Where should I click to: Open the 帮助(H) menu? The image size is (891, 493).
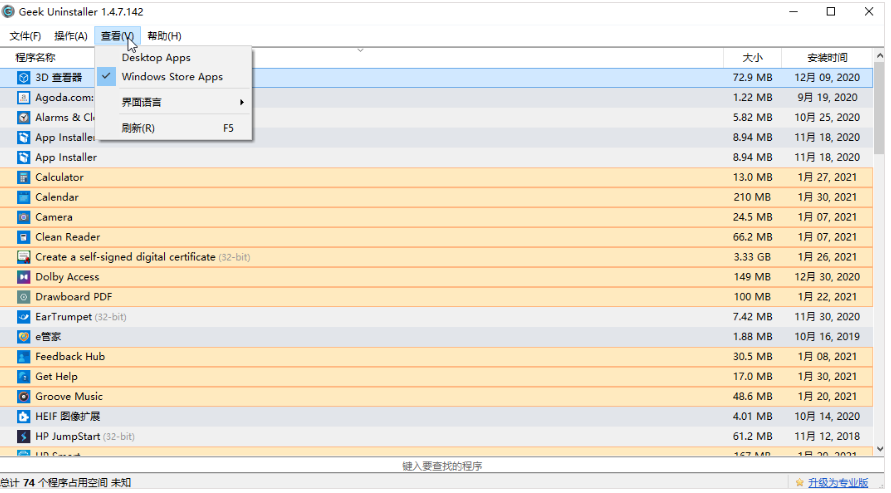pyautogui.click(x=164, y=36)
